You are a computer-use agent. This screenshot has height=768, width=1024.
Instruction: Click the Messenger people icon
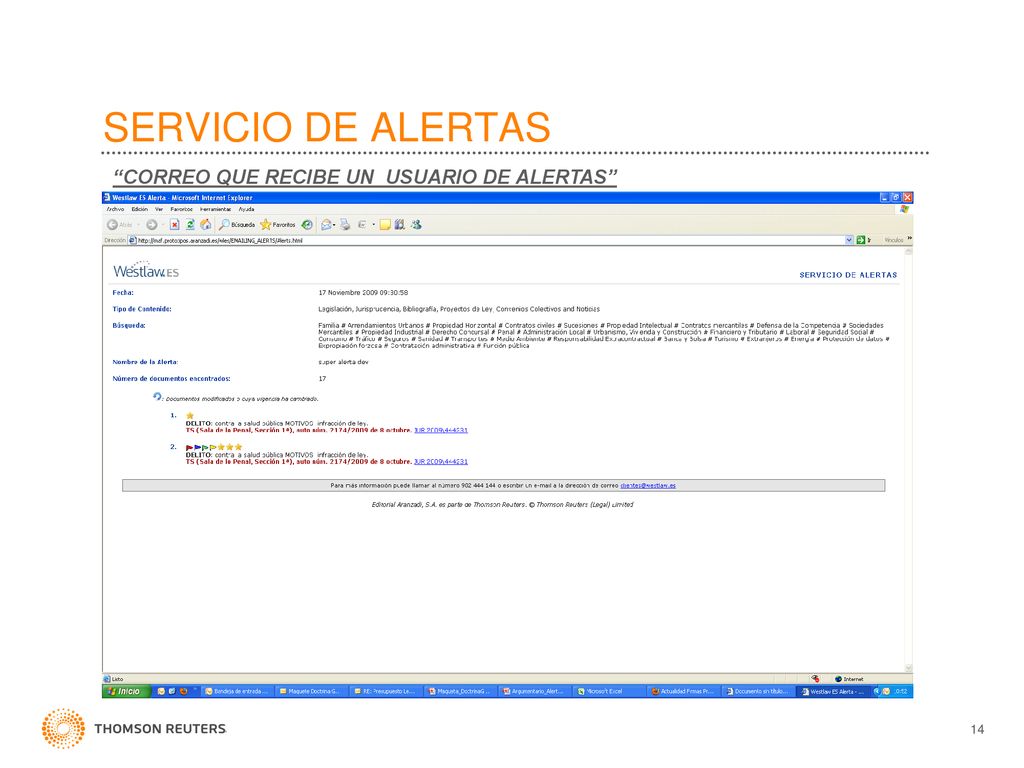(x=416, y=225)
